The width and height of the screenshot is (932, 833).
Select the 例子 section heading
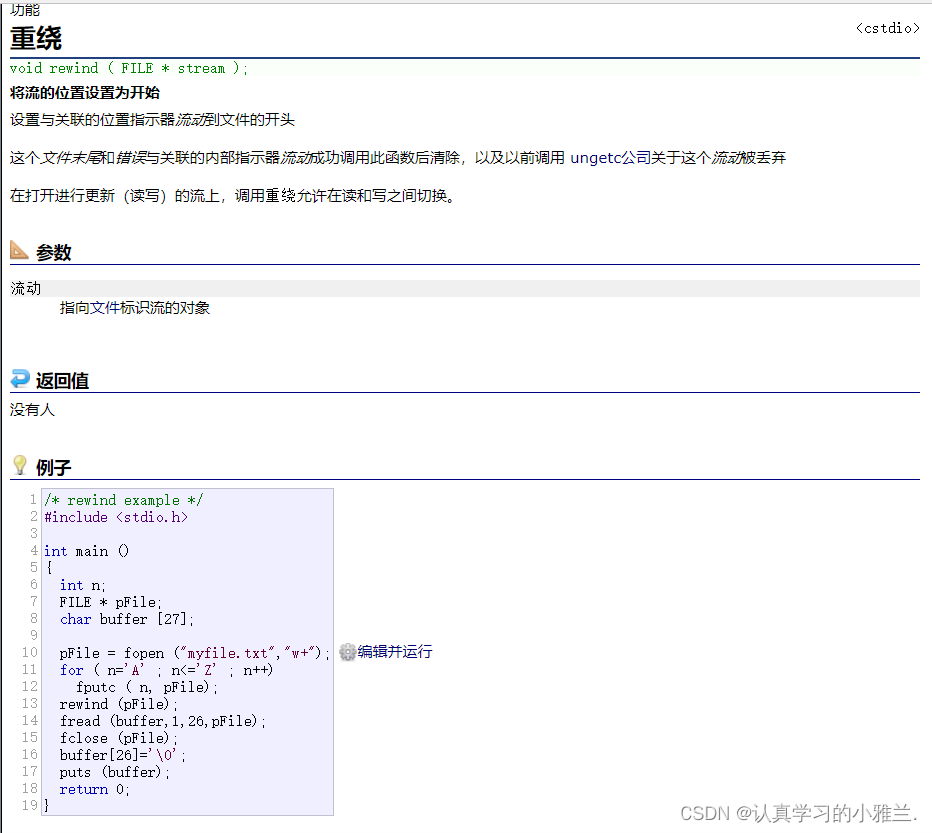[x=54, y=468]
